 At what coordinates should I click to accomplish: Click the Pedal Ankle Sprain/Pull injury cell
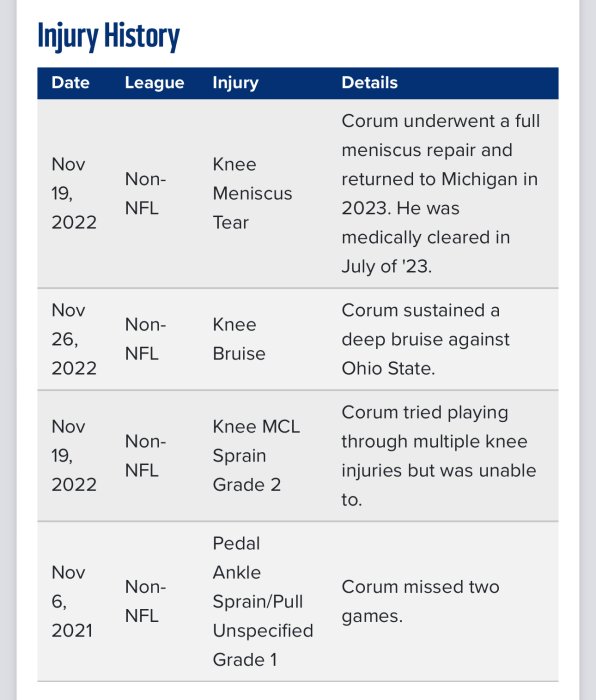point(263,601)
